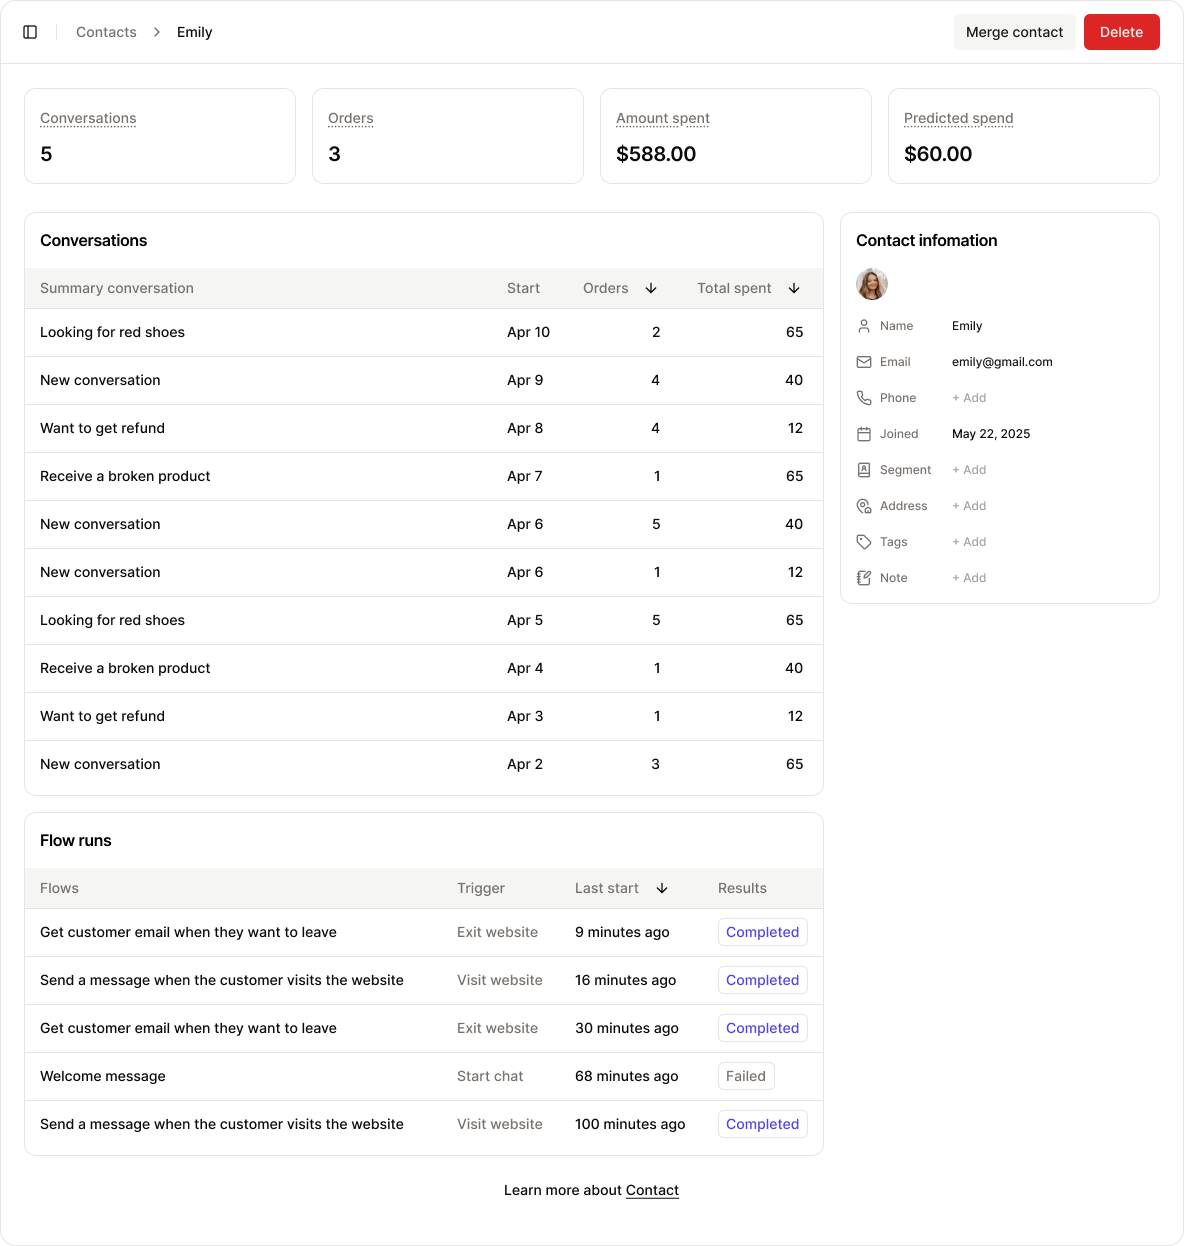Click the Total spent column header text
The width and height of the screenshot is (1184, 1246).
coord(734,288)
